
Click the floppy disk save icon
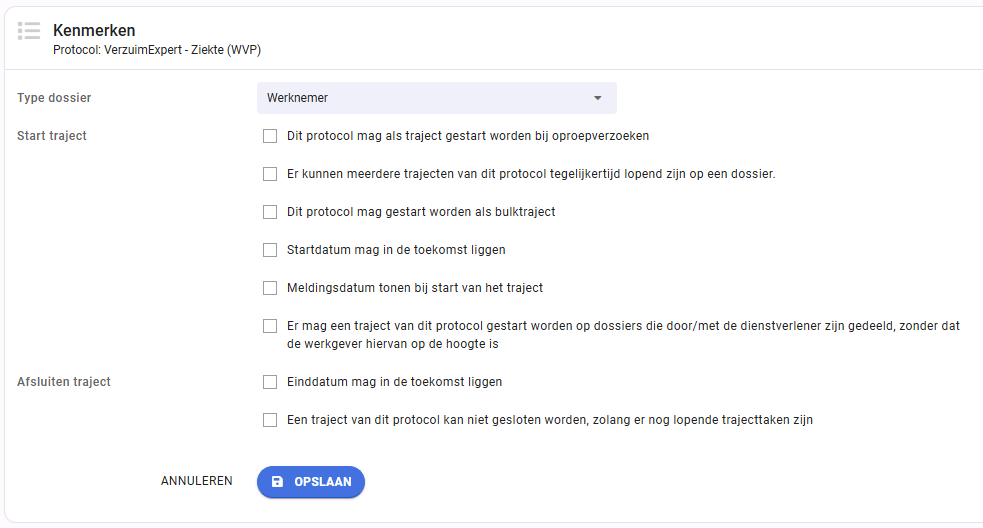pos(277,482)
